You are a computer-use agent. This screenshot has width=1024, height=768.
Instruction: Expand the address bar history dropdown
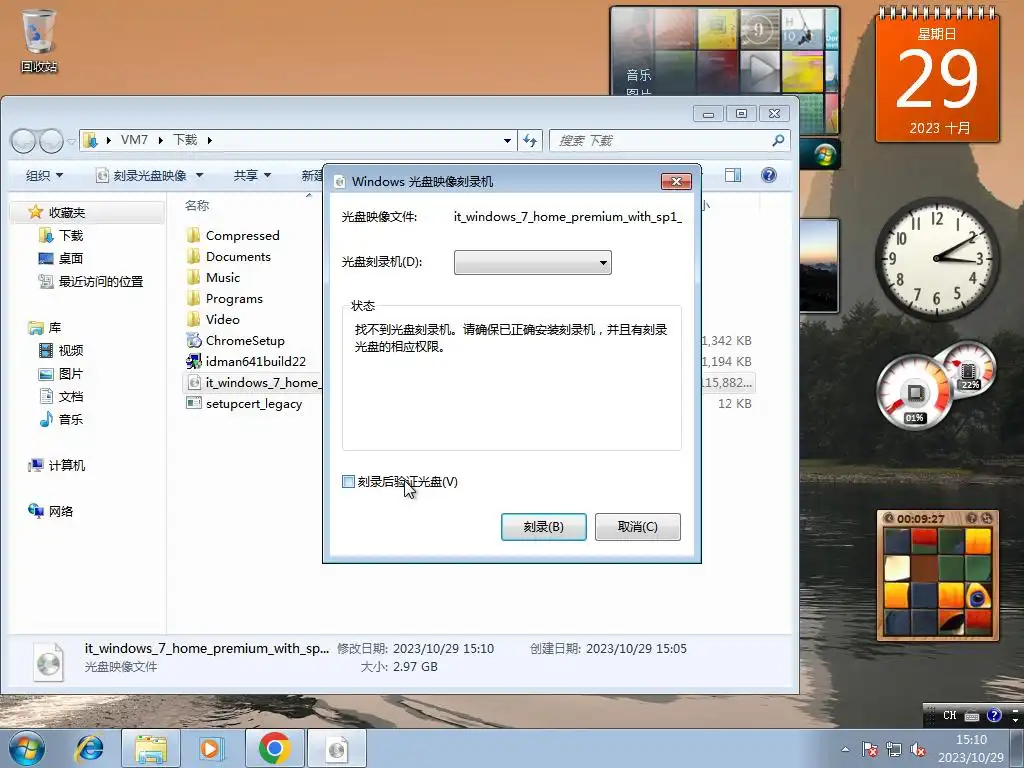[507, 140]
